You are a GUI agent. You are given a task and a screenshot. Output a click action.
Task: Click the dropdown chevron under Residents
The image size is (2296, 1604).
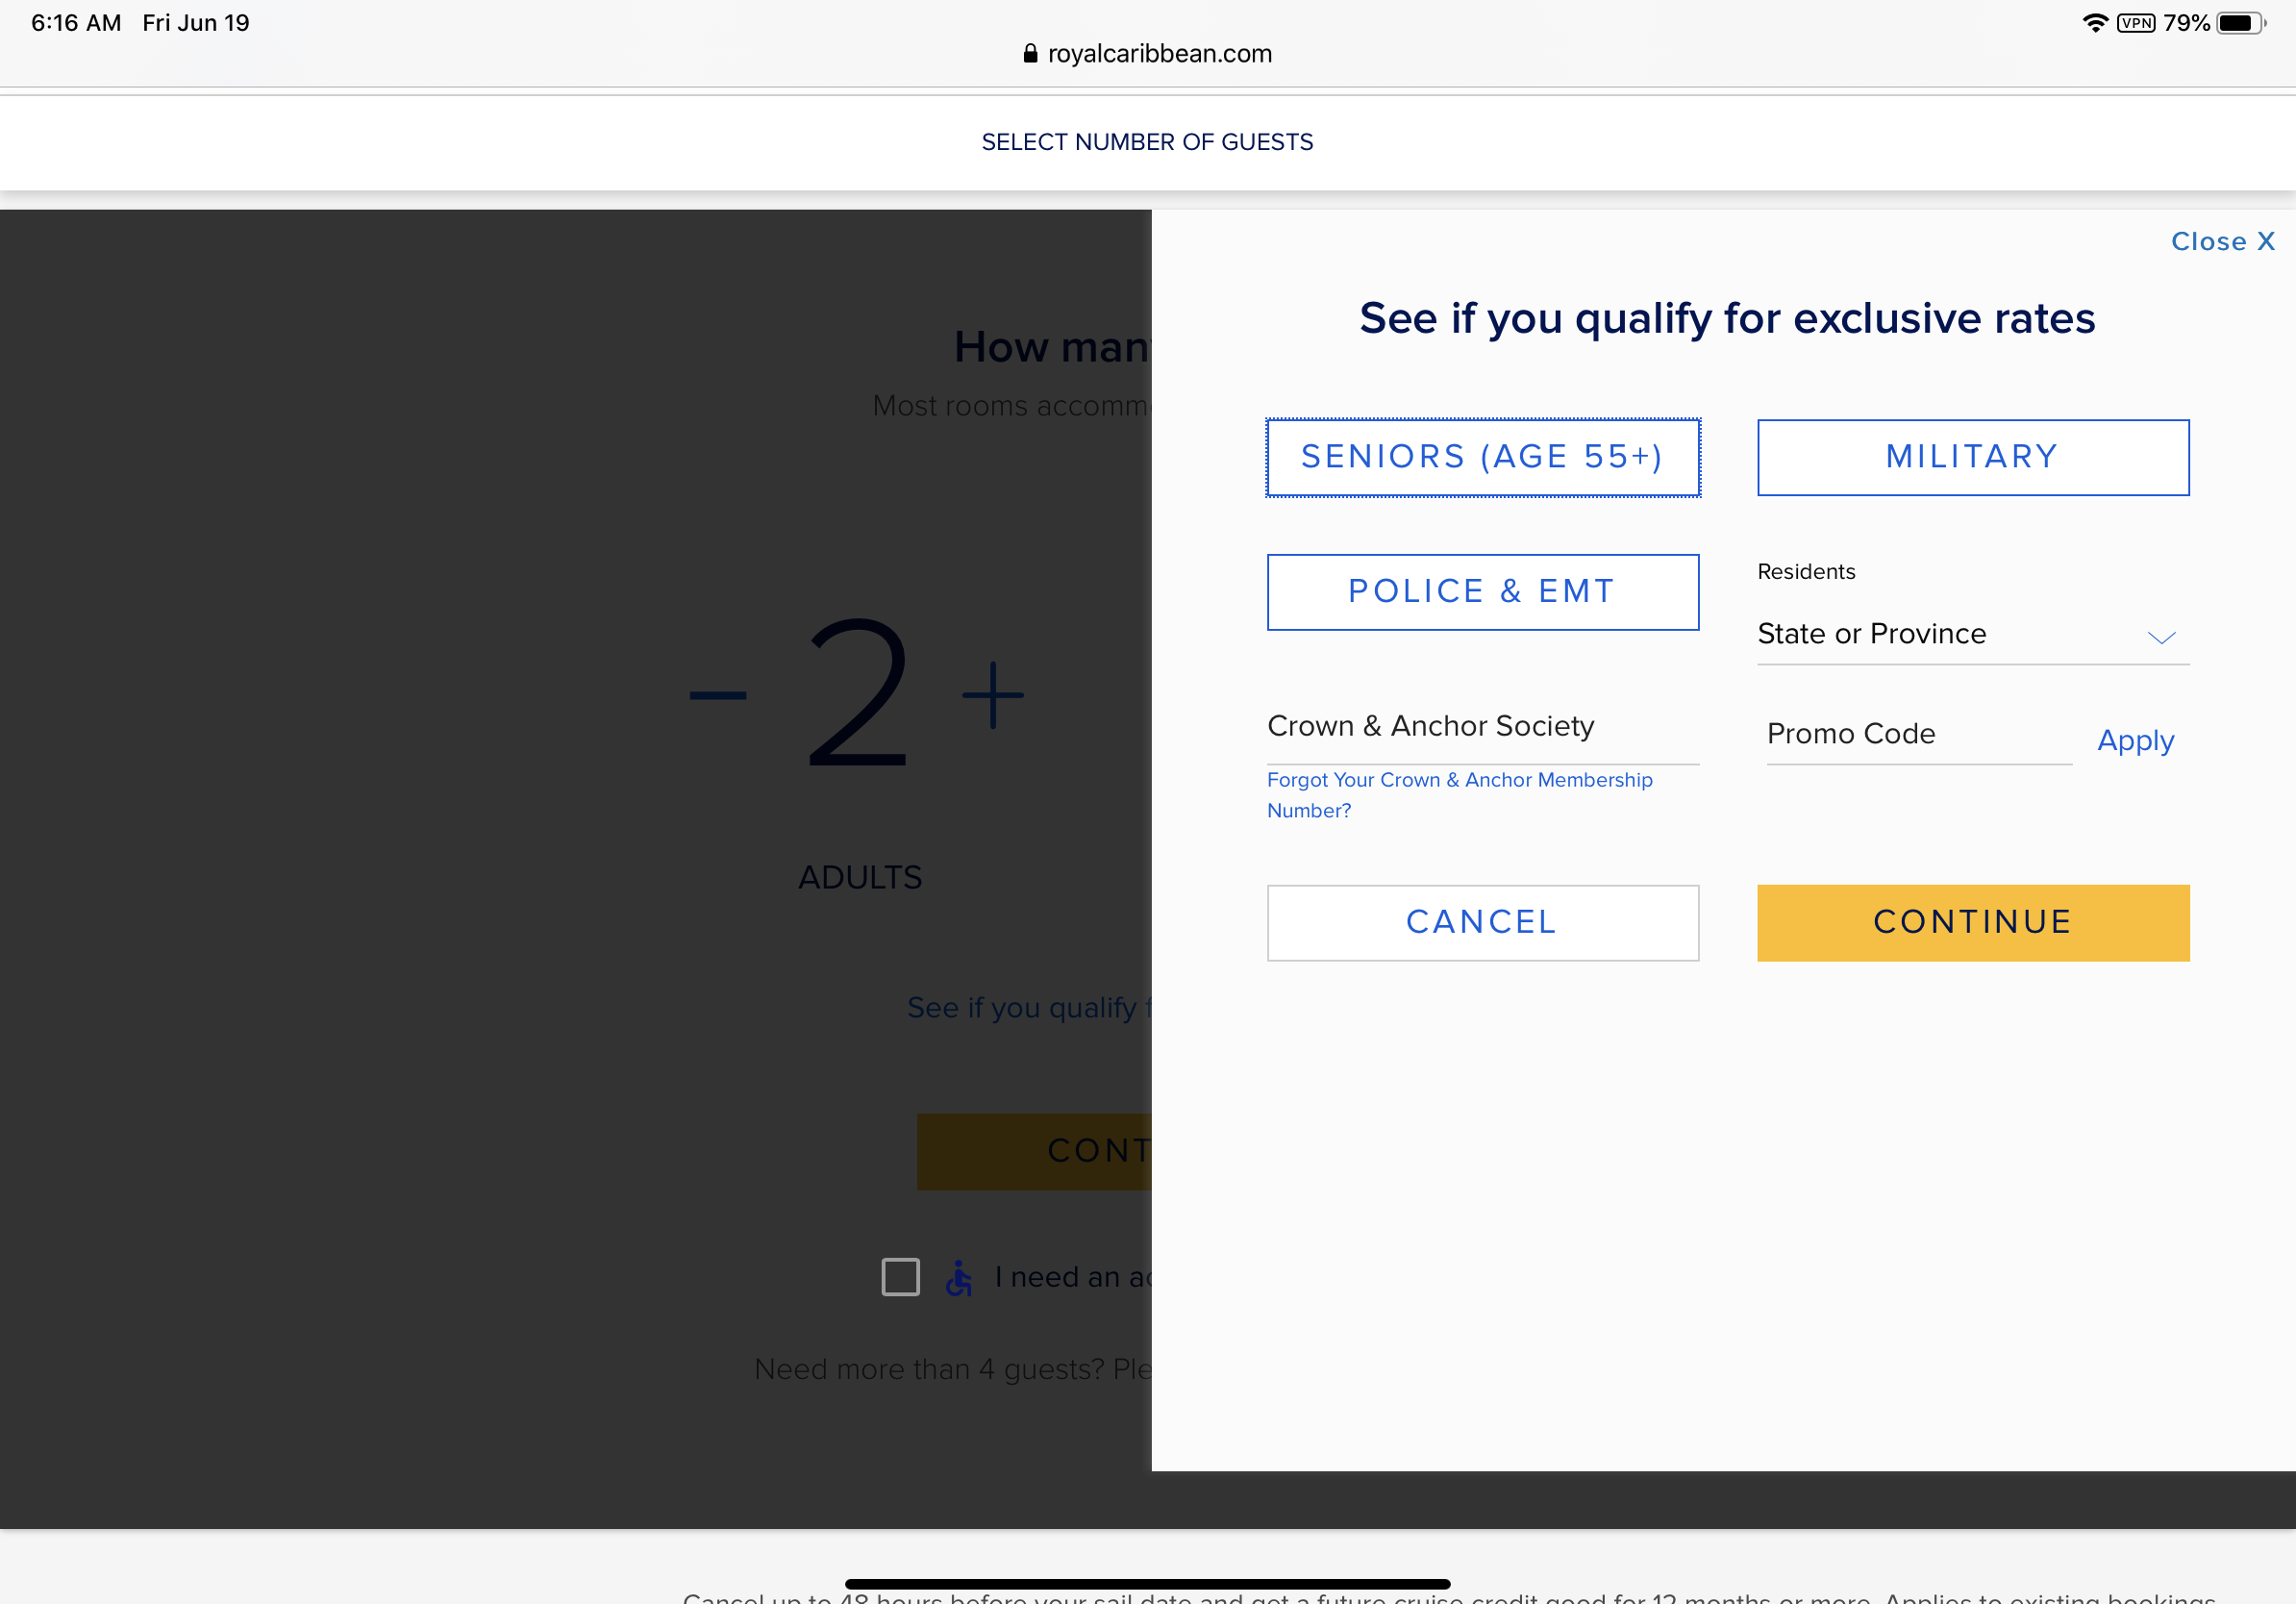tap(2161, 638)
